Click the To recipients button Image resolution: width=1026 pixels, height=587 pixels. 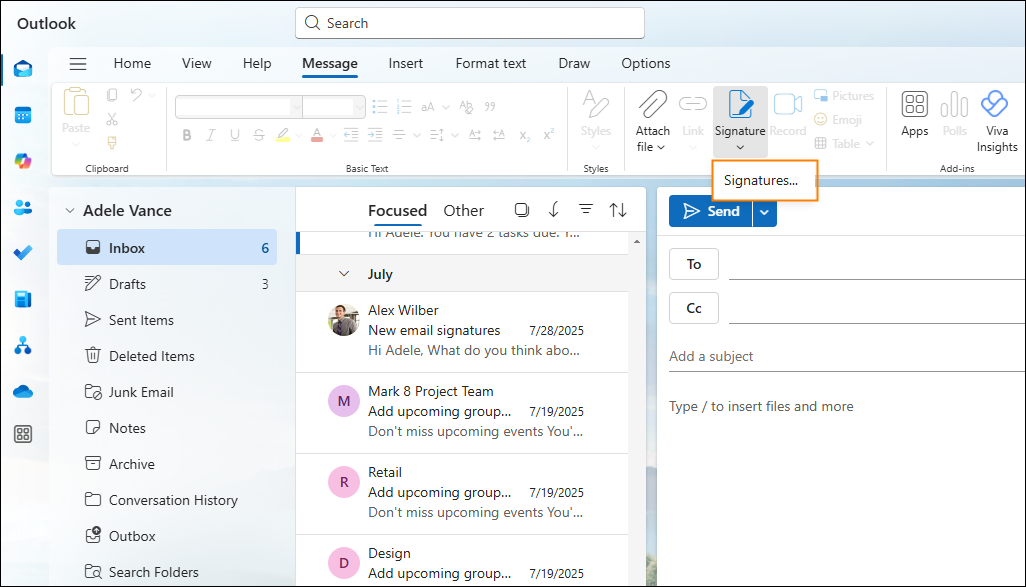[x=694, y=264]
